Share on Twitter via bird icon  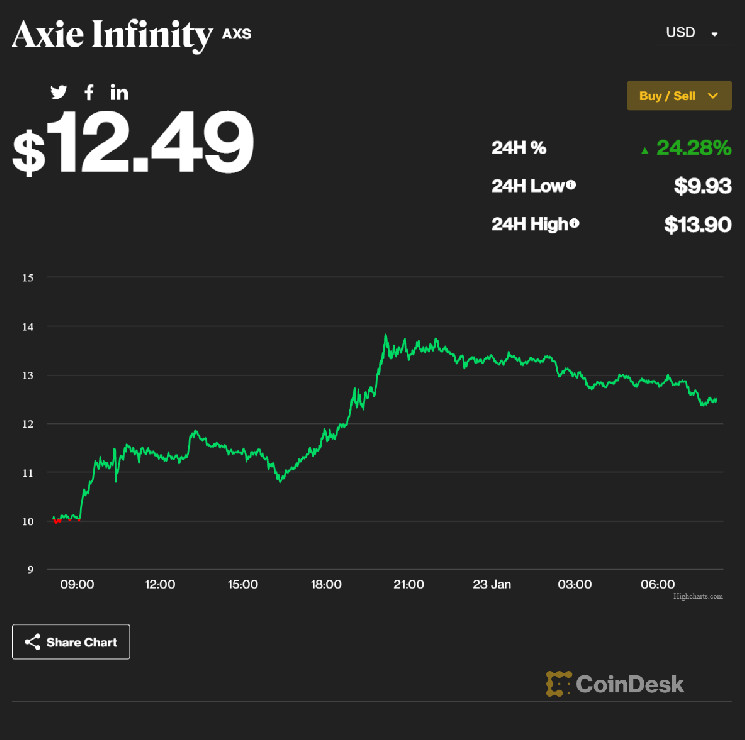pos(59,92)
